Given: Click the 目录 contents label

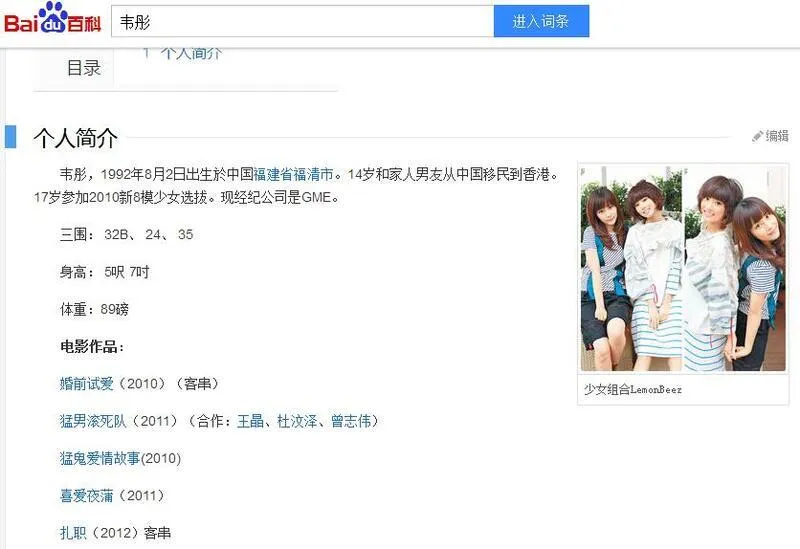Looking at the screenshot, I should (x=84, y=68).
